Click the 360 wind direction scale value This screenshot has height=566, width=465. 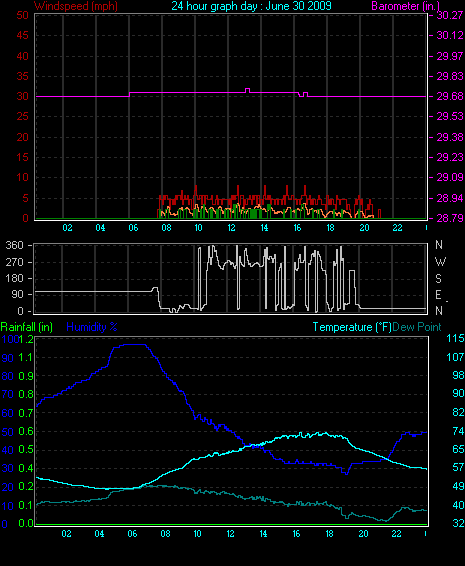point(15,245)
